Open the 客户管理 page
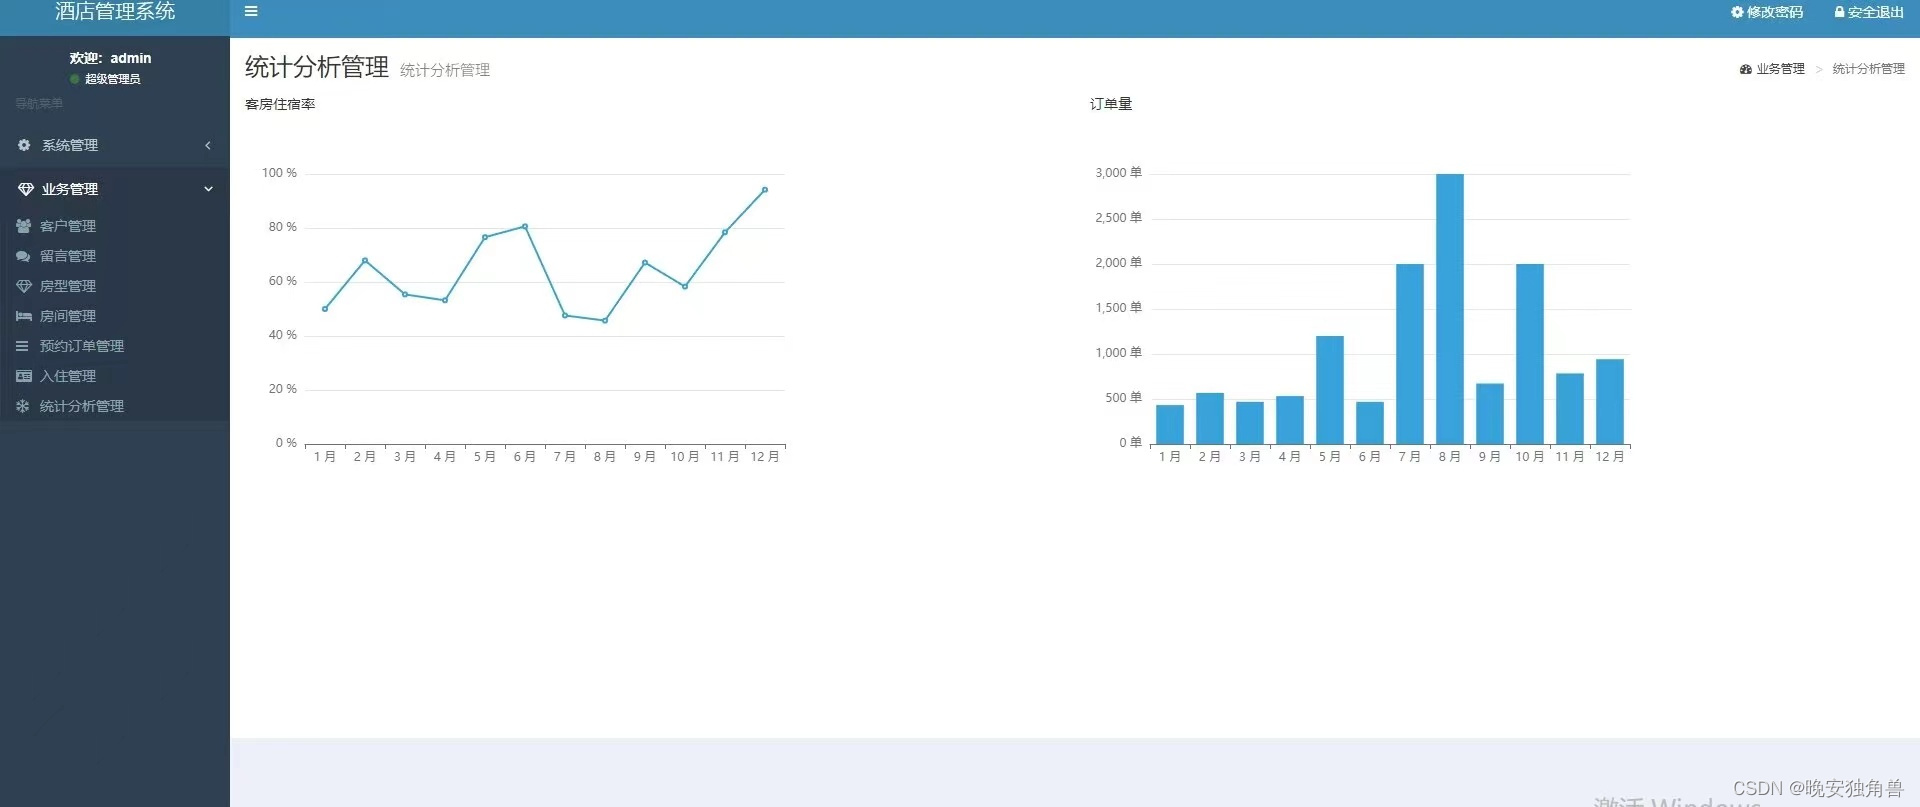The height and width of the screenshot is (807, 1920). pyautogui.click(x=68, y=226)
